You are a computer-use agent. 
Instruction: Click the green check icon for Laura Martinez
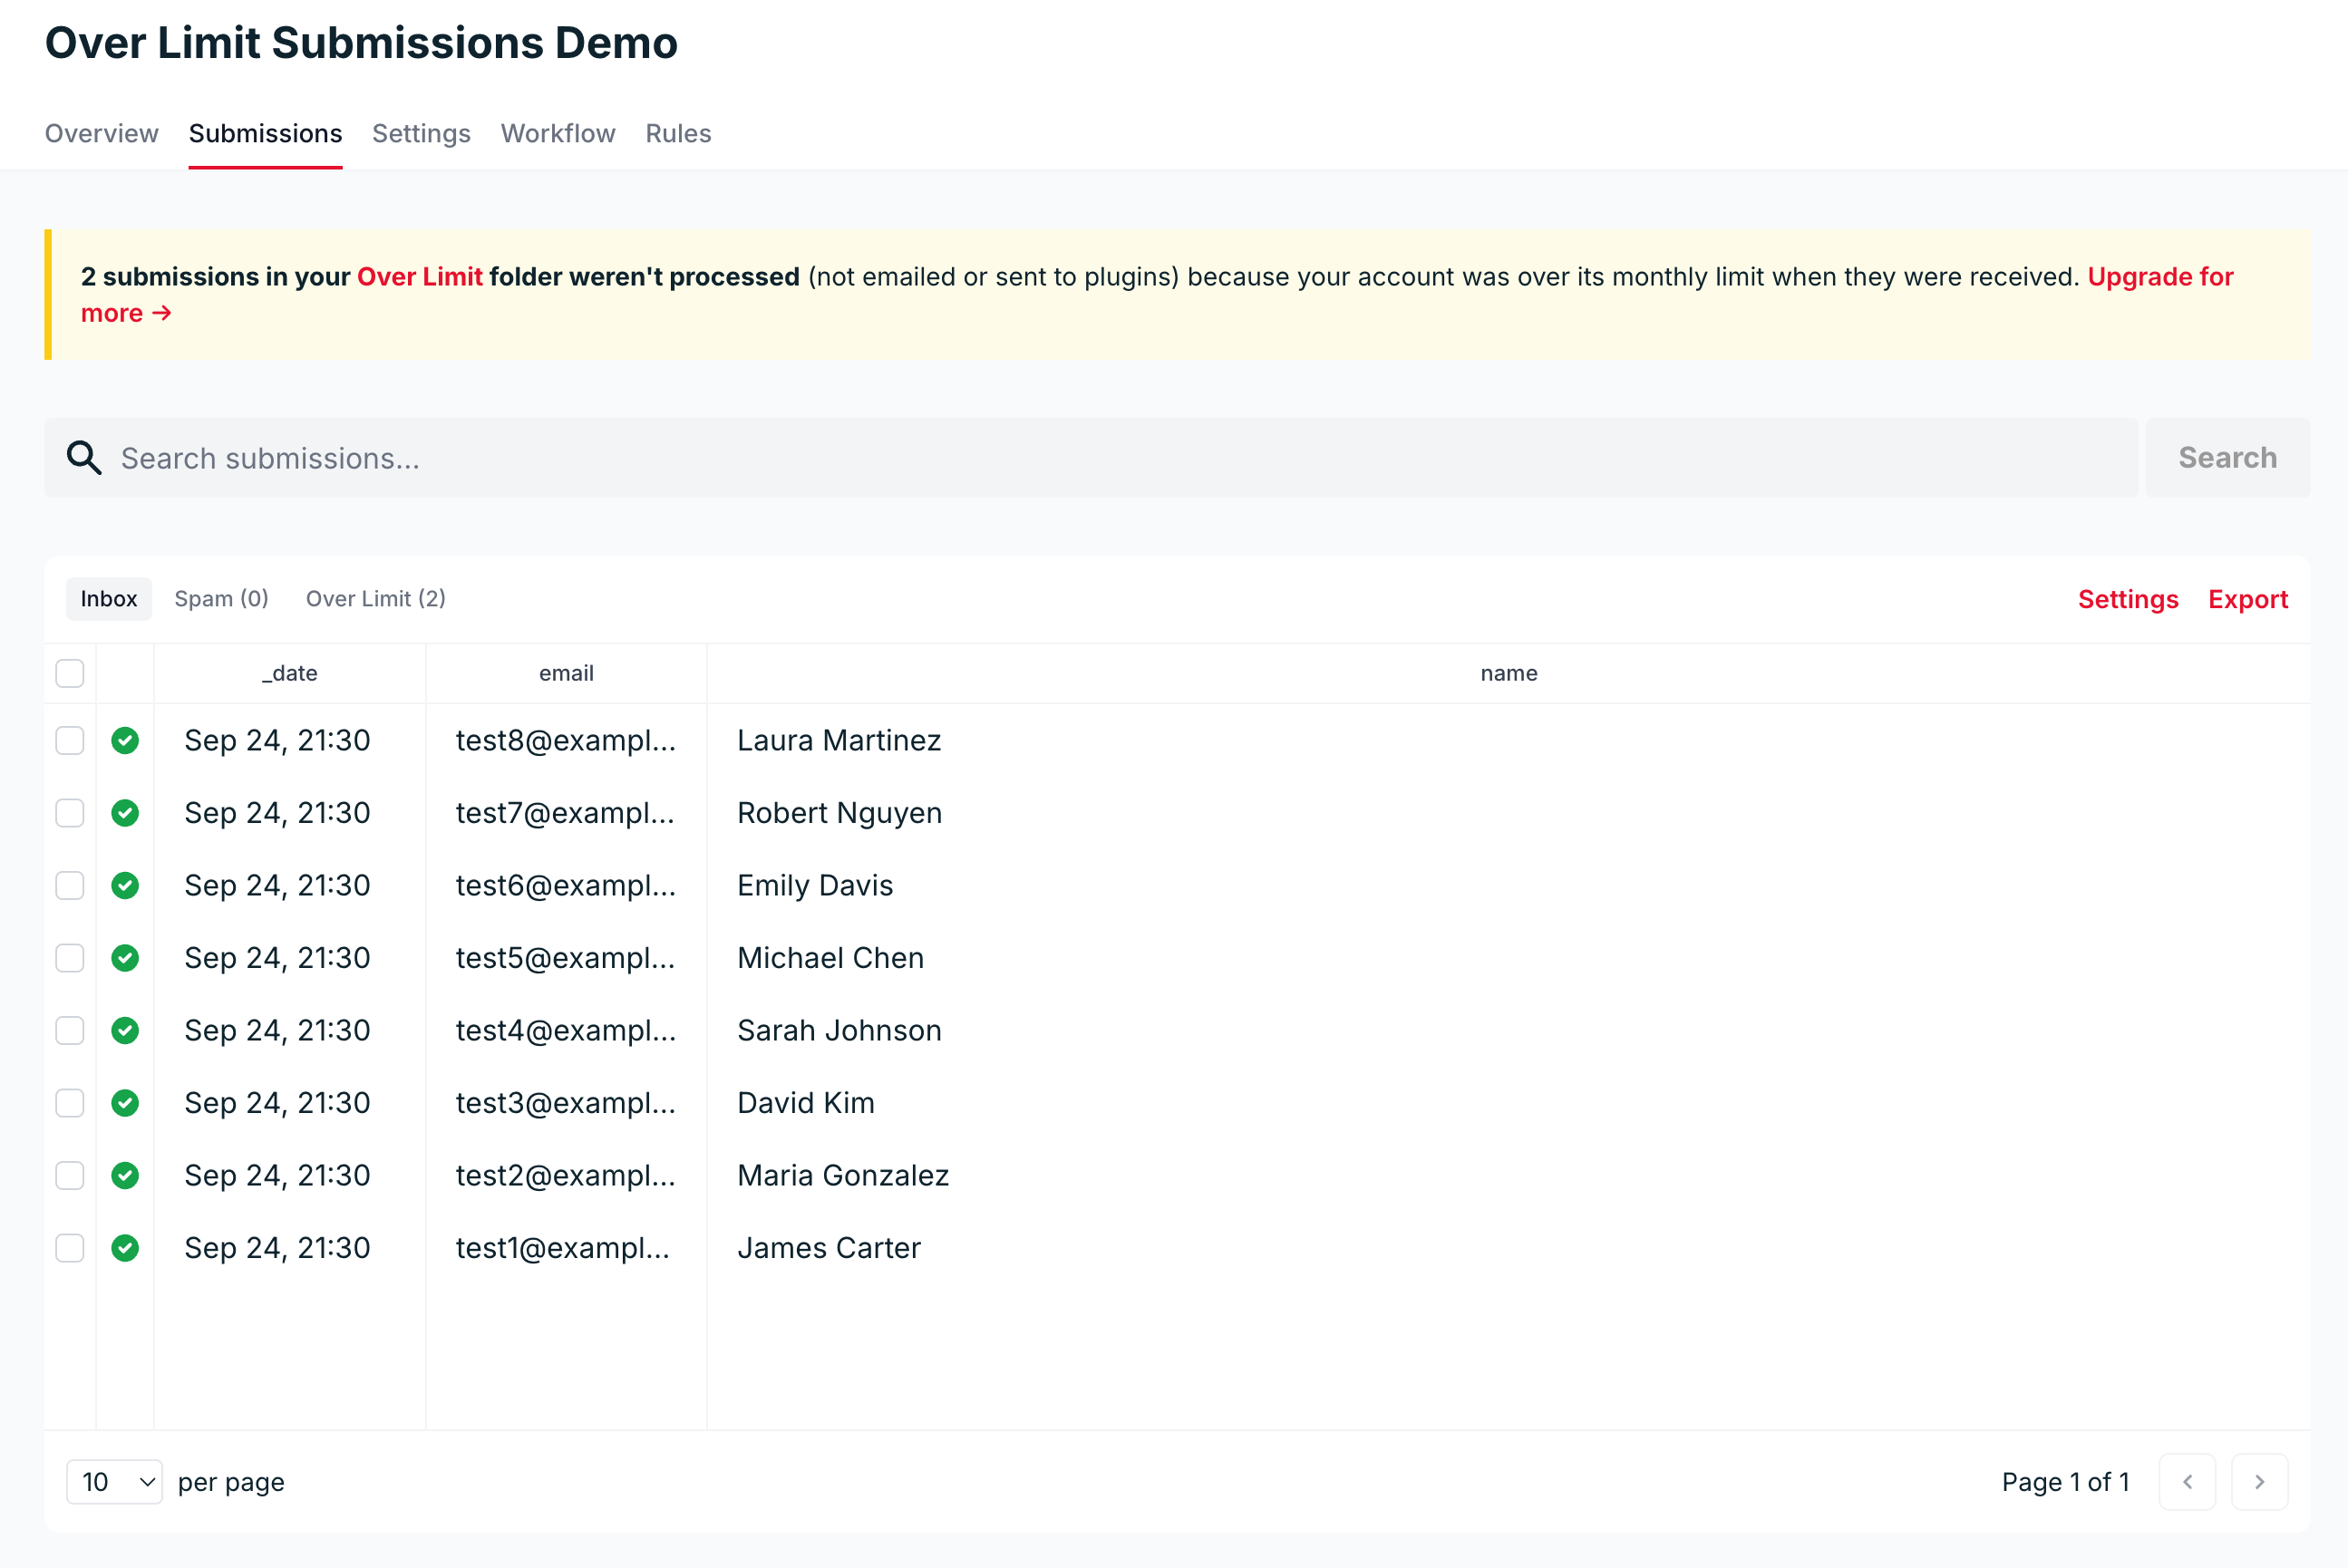125,740
